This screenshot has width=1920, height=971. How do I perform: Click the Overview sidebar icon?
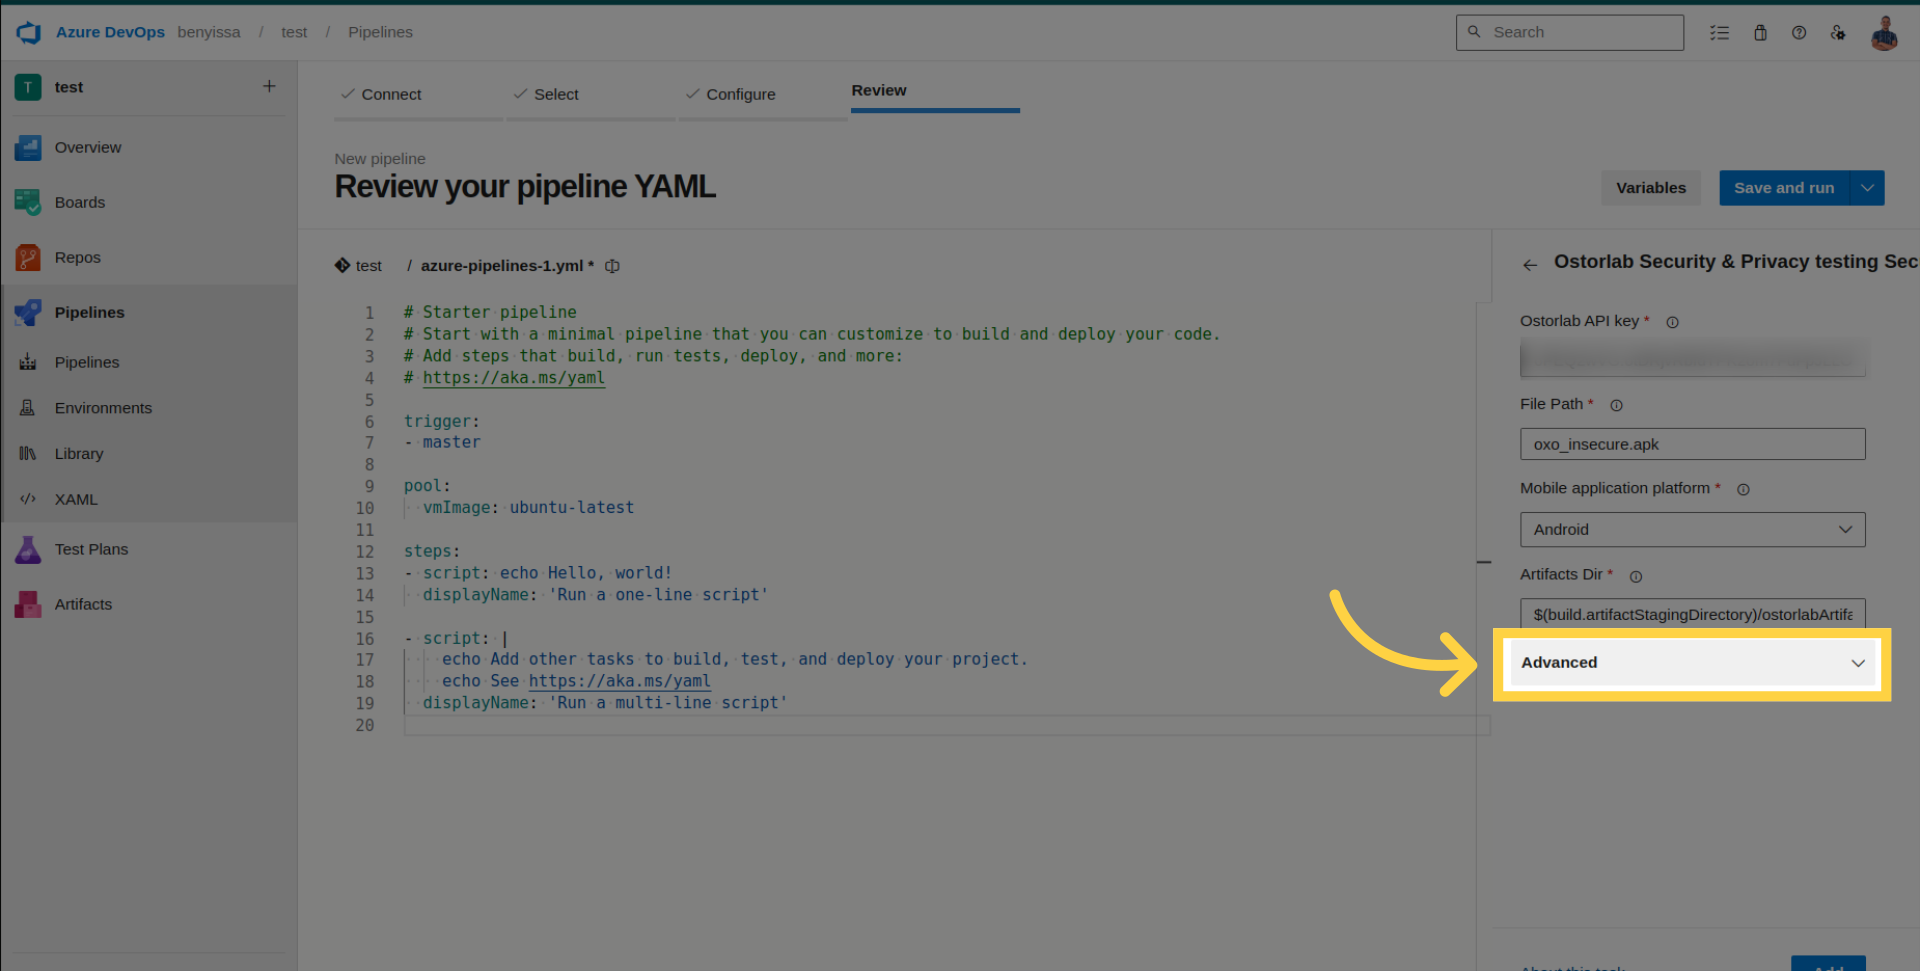(28, 148)
